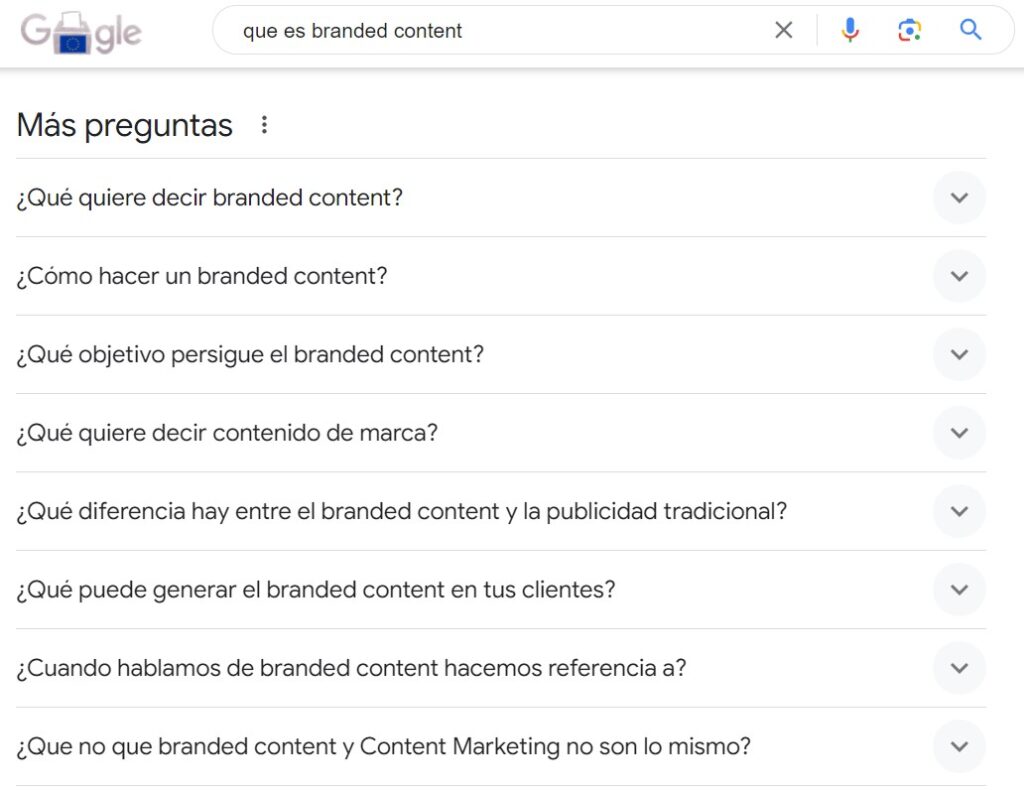Expand '¿Qué objetivo persigue el branded content?'
This screenshot has height=790, width=1024.
tap(958, 355)
